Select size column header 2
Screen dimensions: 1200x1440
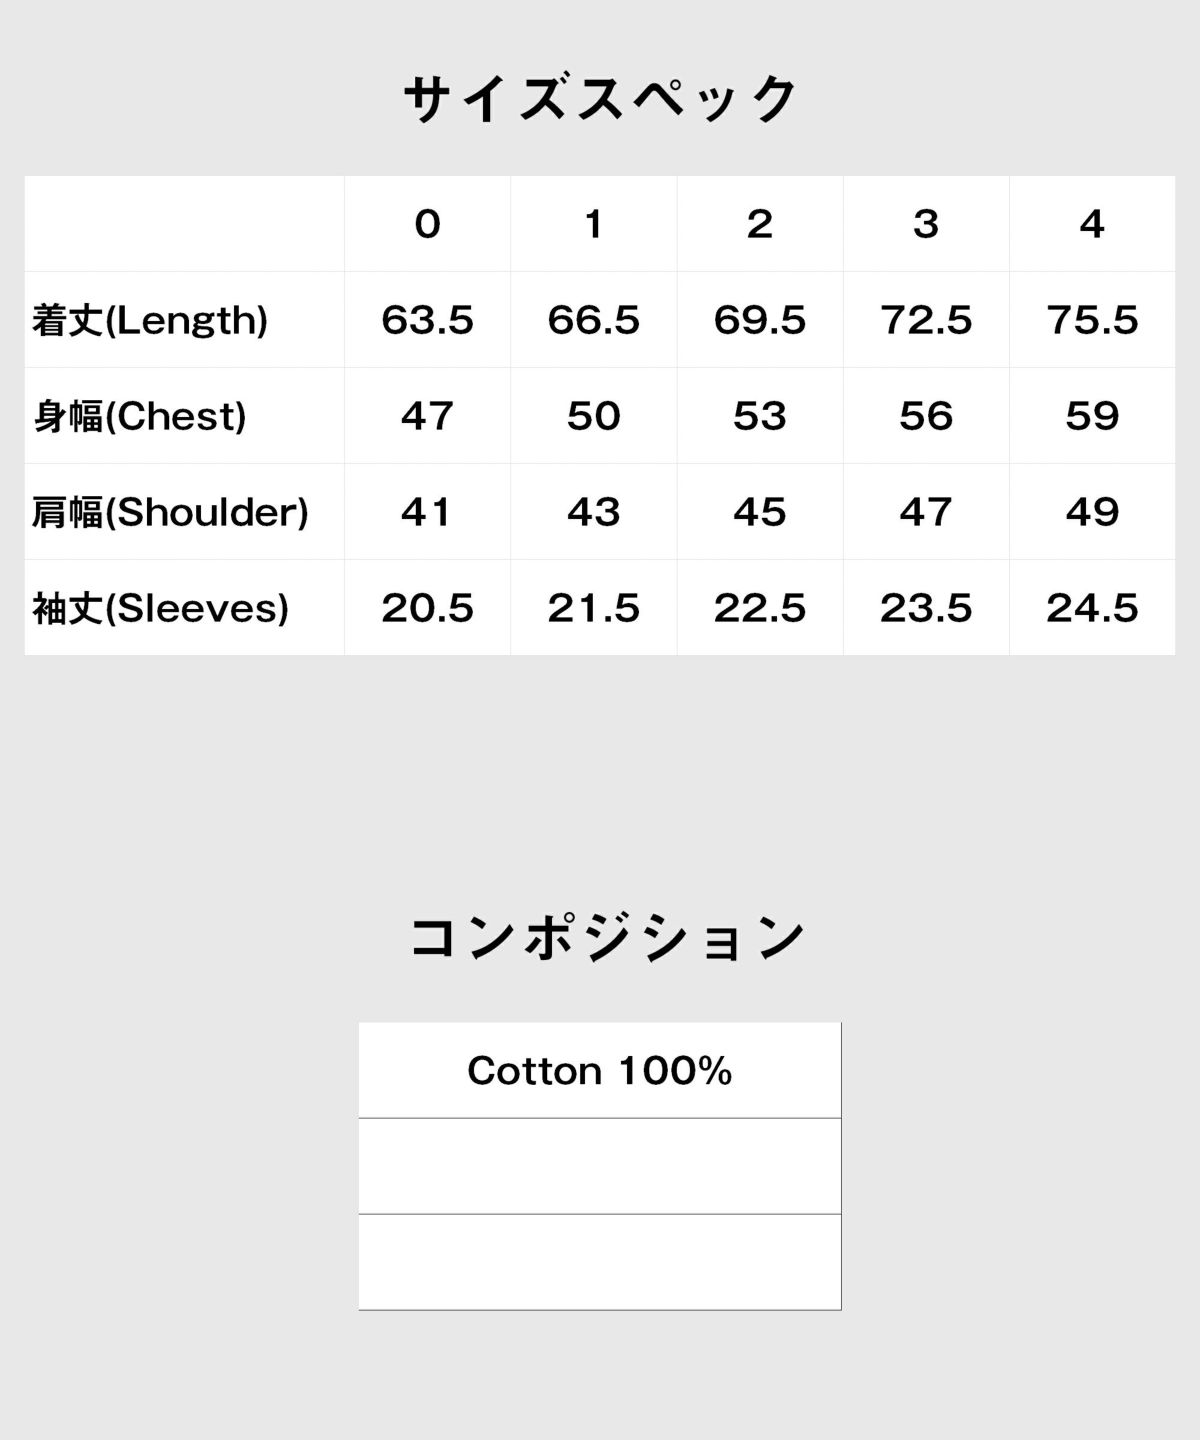click(760, 224)
